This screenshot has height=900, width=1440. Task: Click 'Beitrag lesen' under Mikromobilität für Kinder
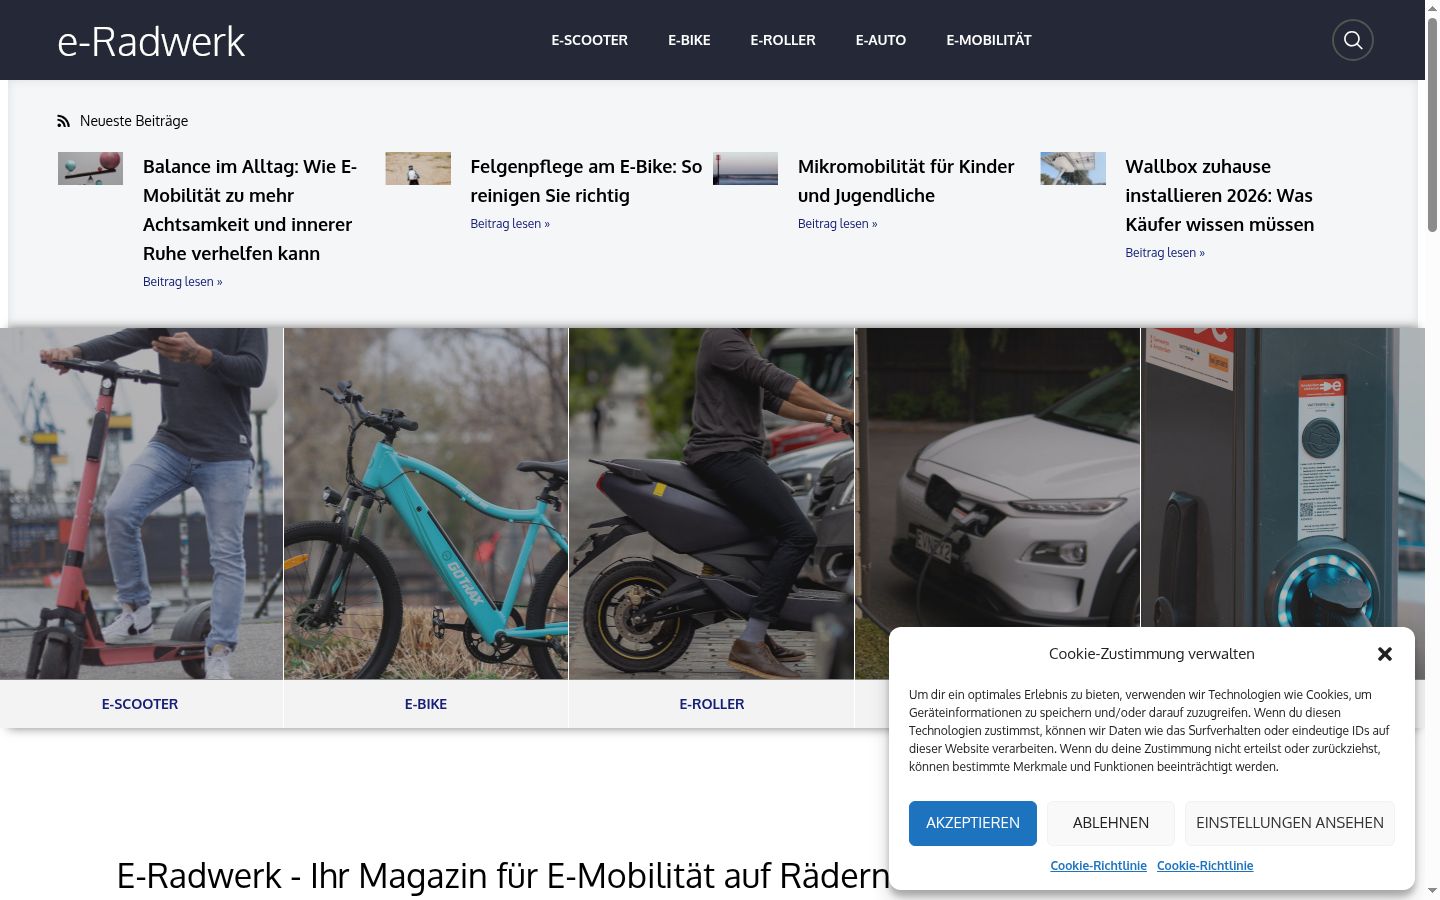tap(838, 224)
